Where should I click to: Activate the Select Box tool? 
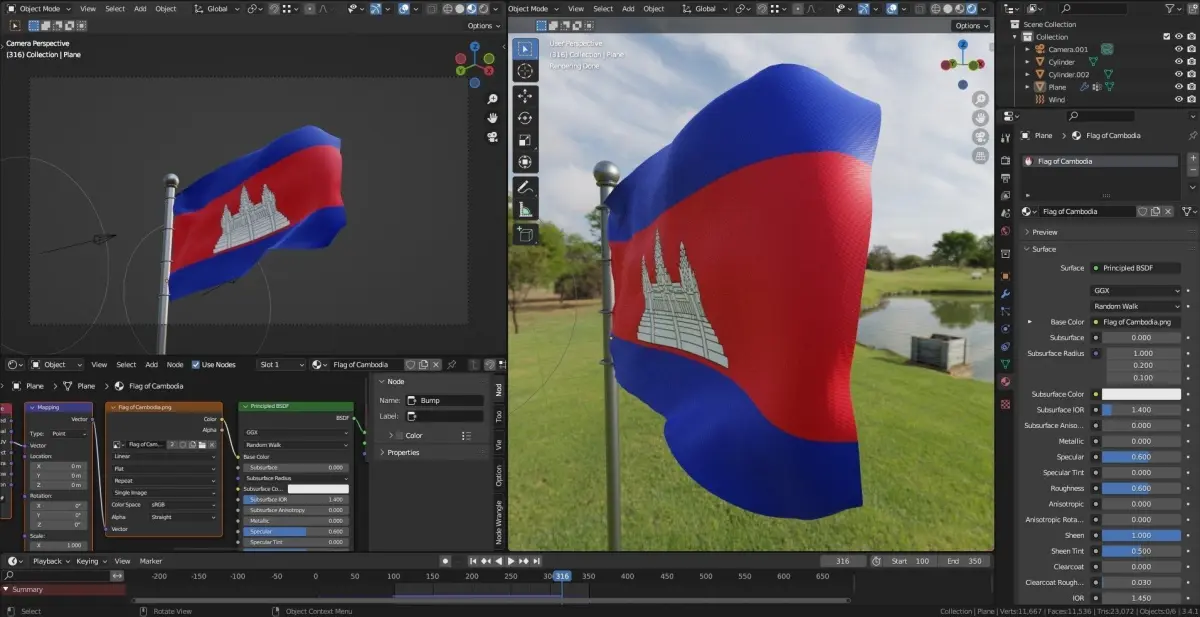(525, 48)
